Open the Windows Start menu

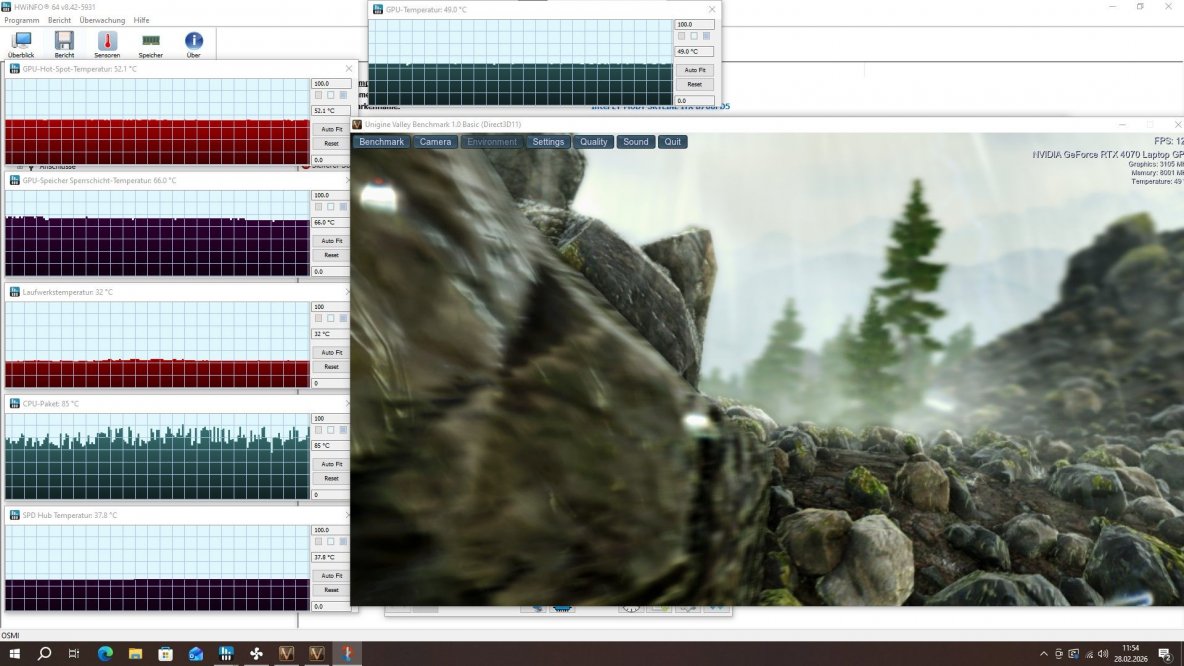coord(14,654)
